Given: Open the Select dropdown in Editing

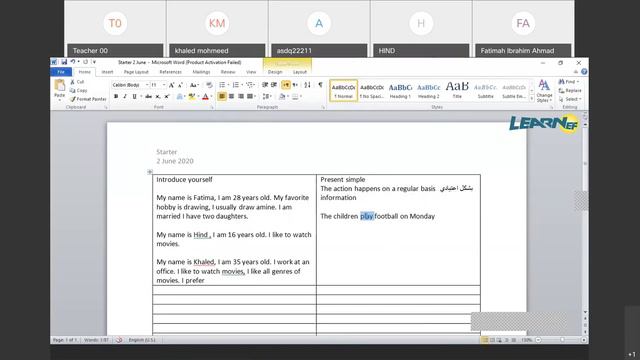Looking at the screenshot, I should (570, 99).
